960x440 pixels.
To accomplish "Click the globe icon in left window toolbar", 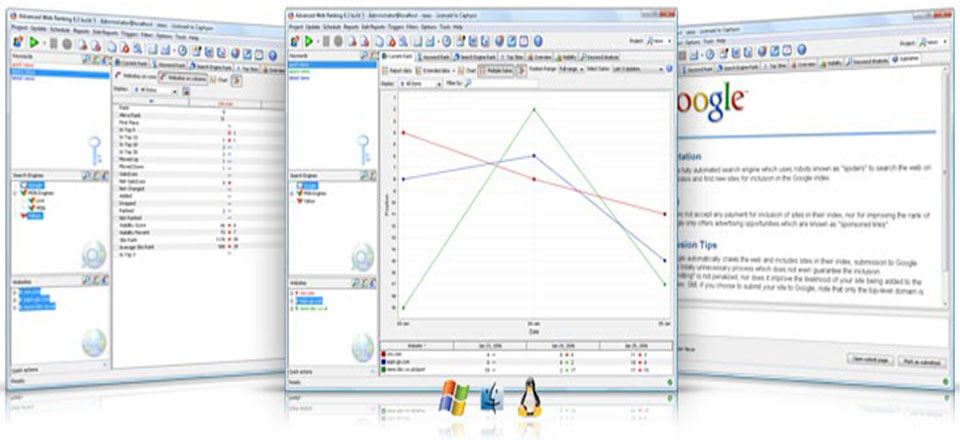I will click(x=234, y=52).
